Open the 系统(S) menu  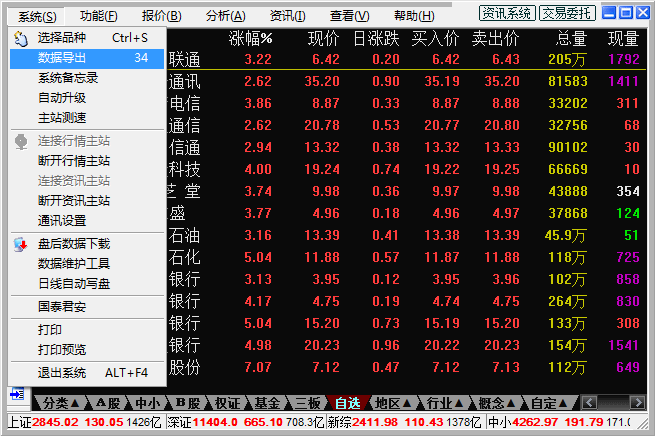pos(37,17)
